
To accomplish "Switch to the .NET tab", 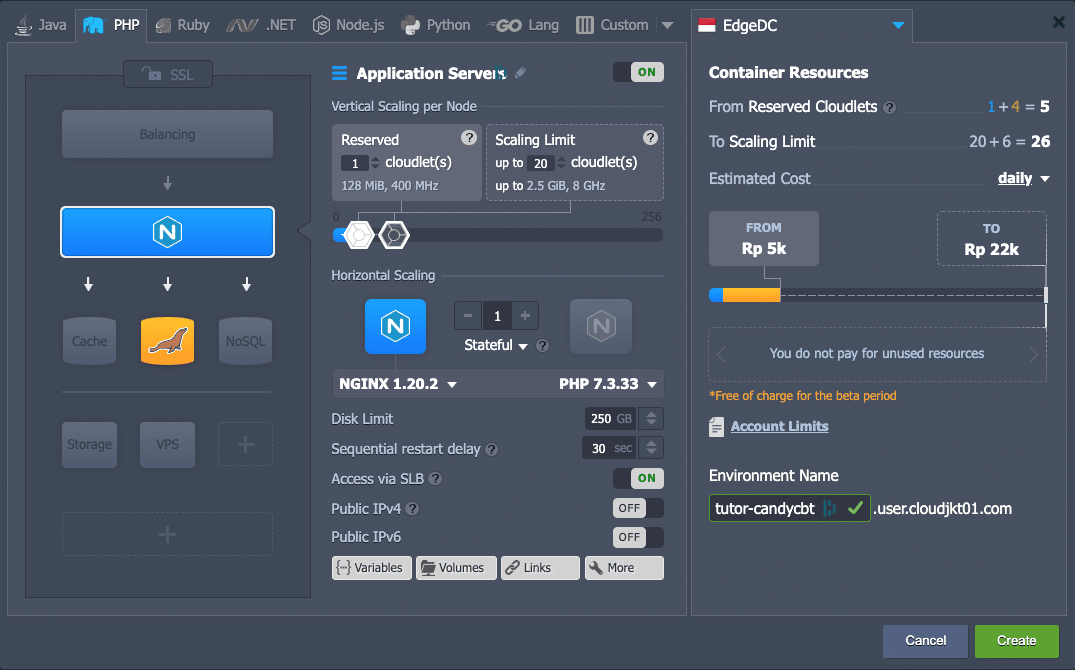I will [261, 25].
